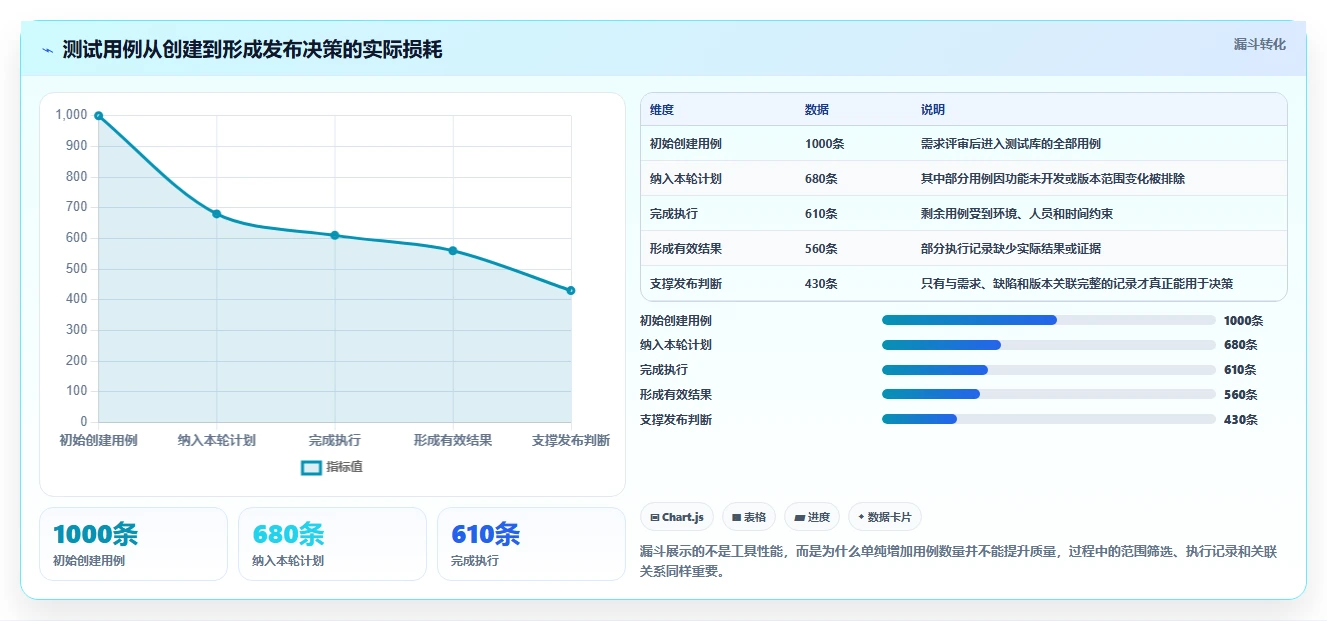Screen dimensions: 1327x621
Task: Open the 610条 data card
Action: pyautogui.click(x=531, y=544)
